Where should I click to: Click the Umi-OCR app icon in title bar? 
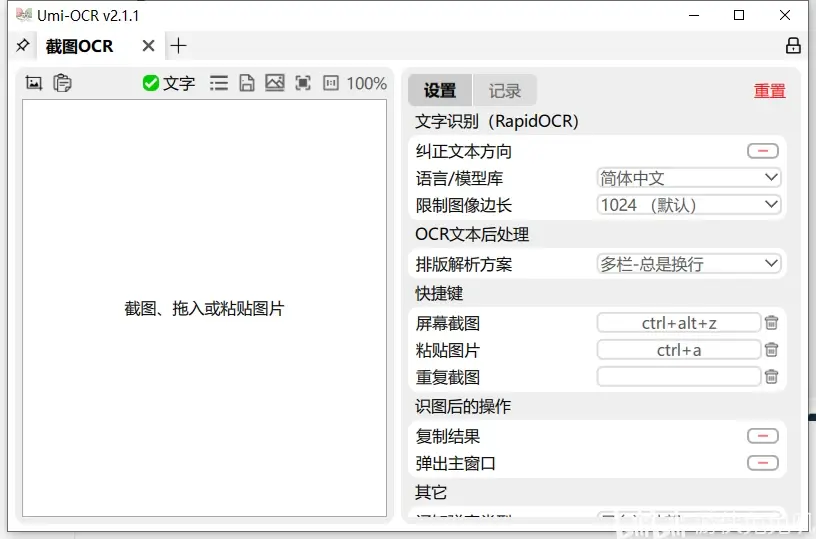point(23,15)
